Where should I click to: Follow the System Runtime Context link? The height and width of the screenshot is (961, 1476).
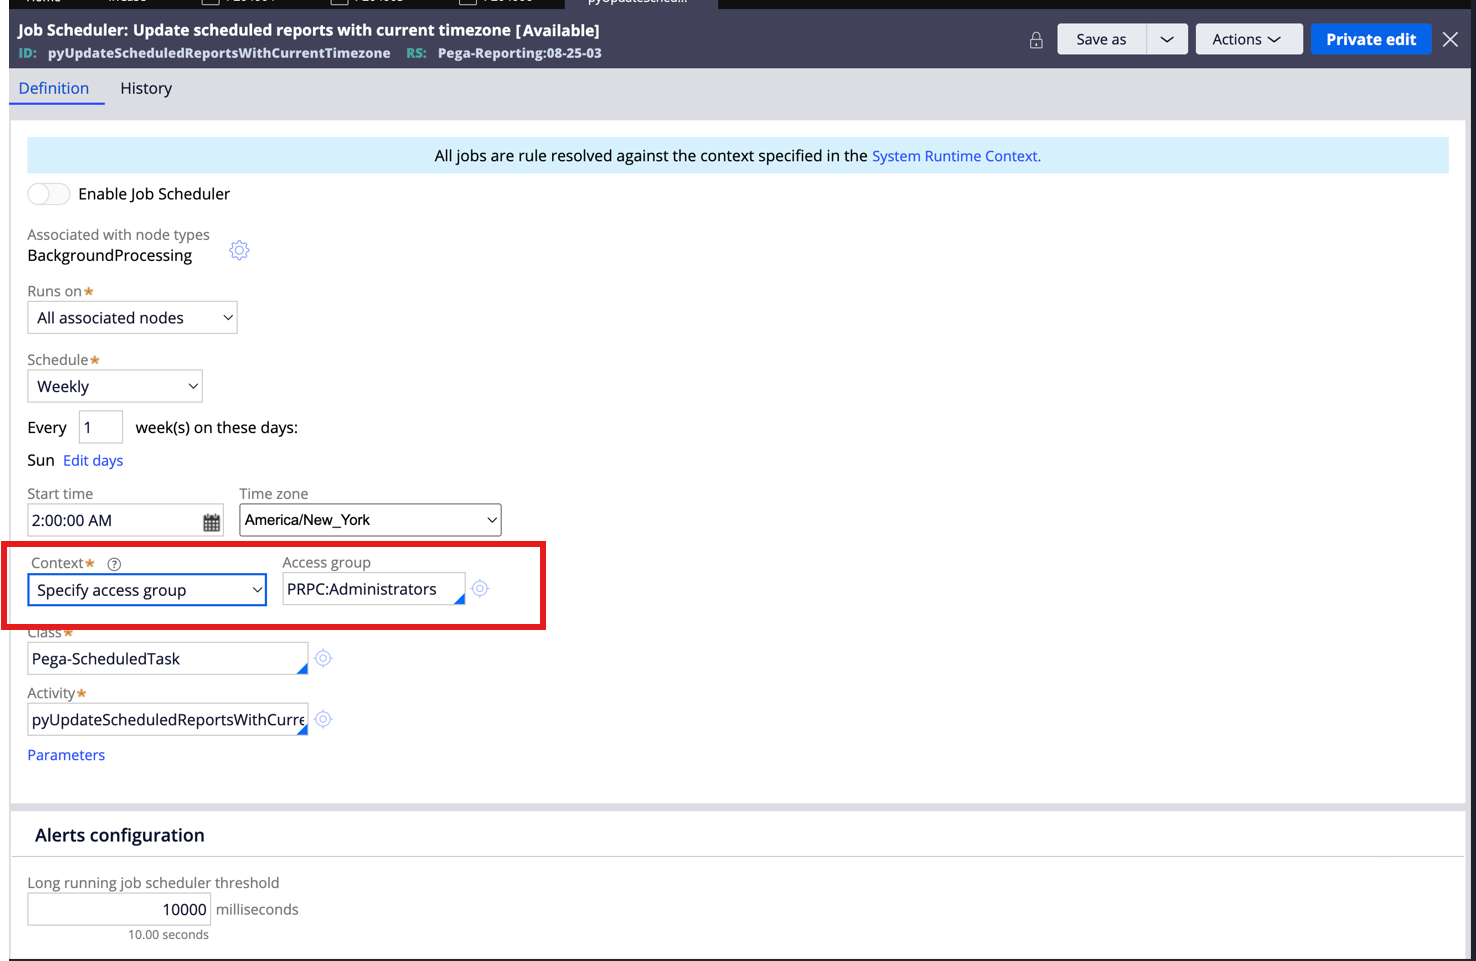coord(956,156)
